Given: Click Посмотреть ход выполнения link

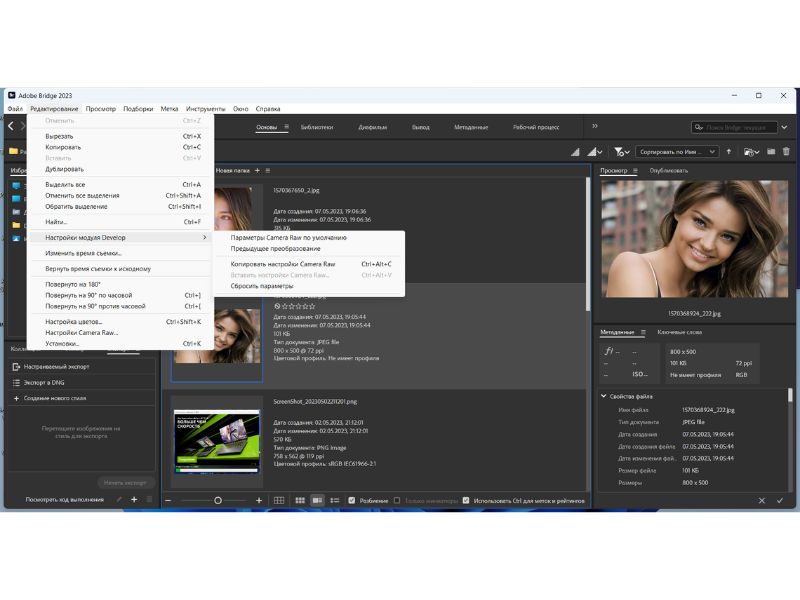Looking at the screenshot, I should pos(64,499).
